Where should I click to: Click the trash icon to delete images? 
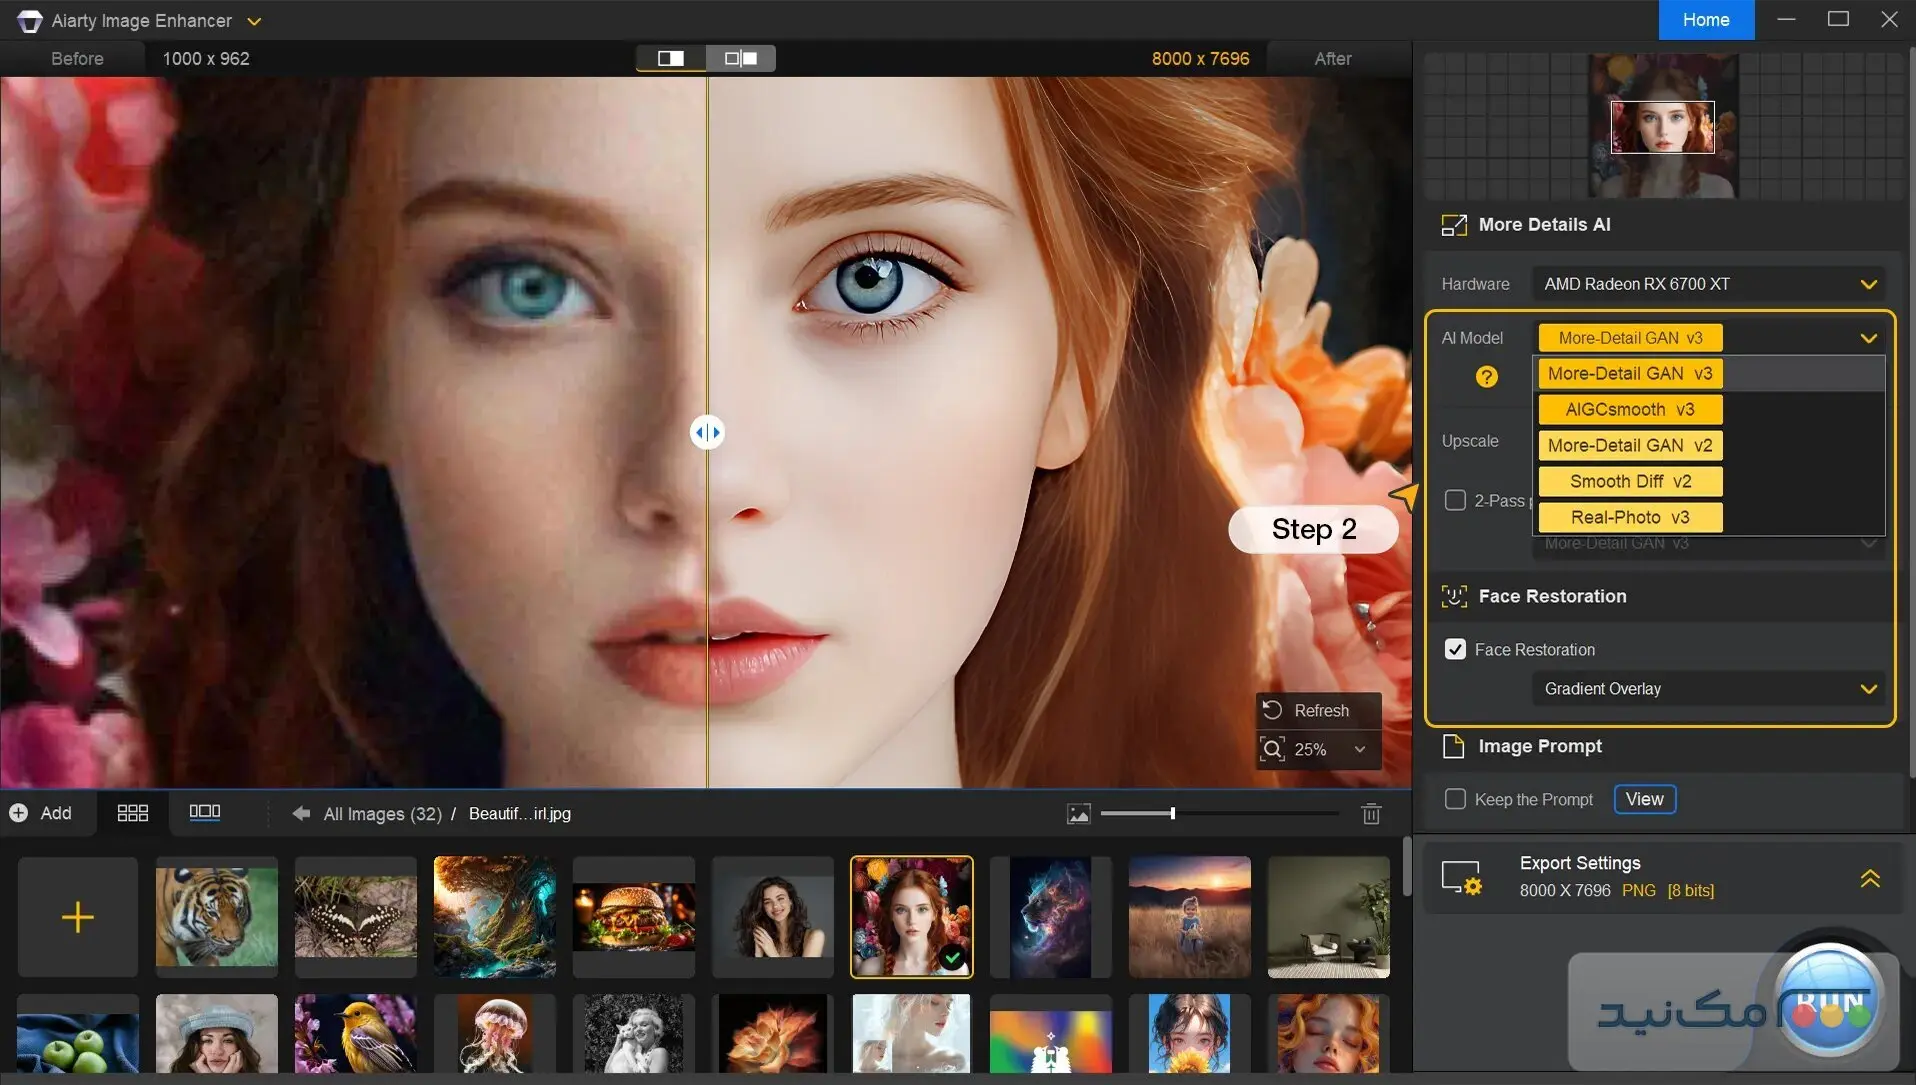point(1371,813)
